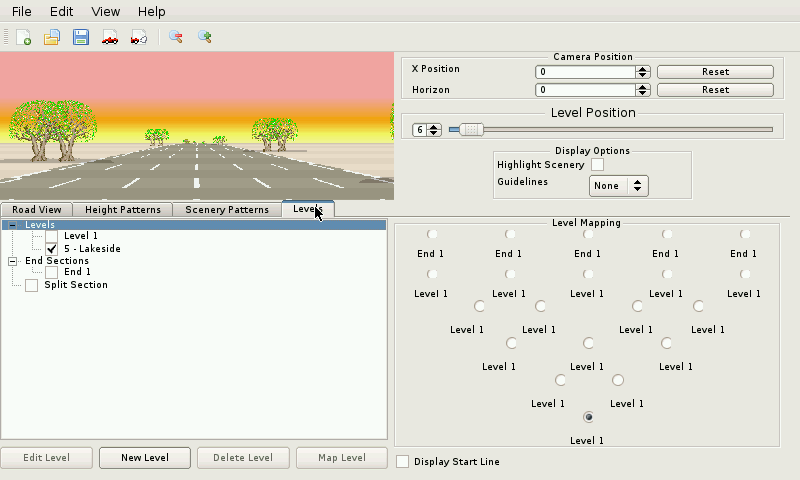800x480 pixels.
Task: Click the Level Position slider handle
Action: pyautogui.click(x=471, y=129)
